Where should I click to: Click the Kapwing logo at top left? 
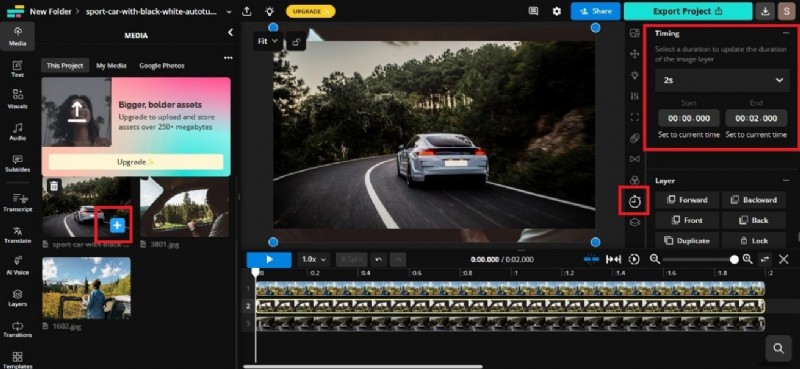15,11
